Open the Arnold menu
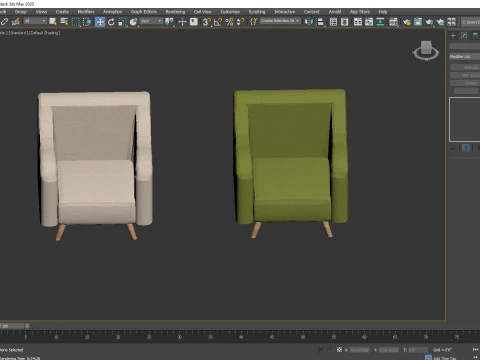This screenshot has height=360, width=480. click(335, 12)
